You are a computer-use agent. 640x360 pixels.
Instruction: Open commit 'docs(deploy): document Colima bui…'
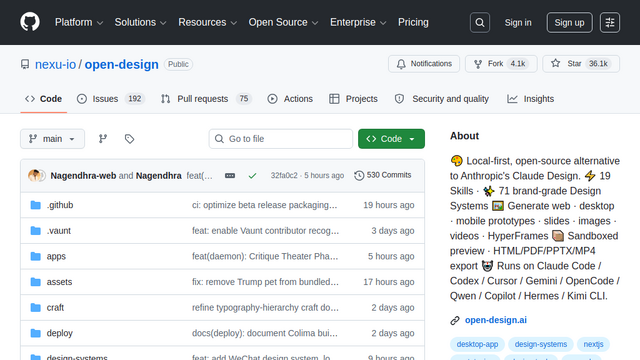[x=265, y=333]
